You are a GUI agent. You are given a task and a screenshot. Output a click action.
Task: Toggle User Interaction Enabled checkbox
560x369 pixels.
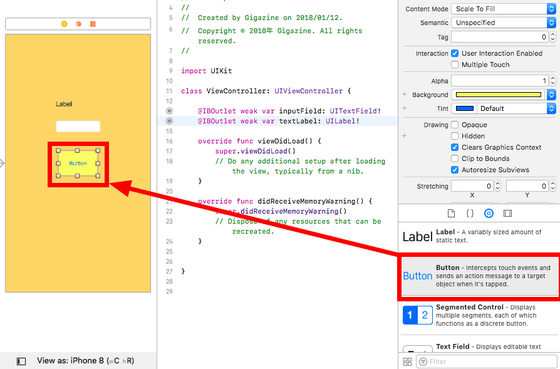click(455, 53)
